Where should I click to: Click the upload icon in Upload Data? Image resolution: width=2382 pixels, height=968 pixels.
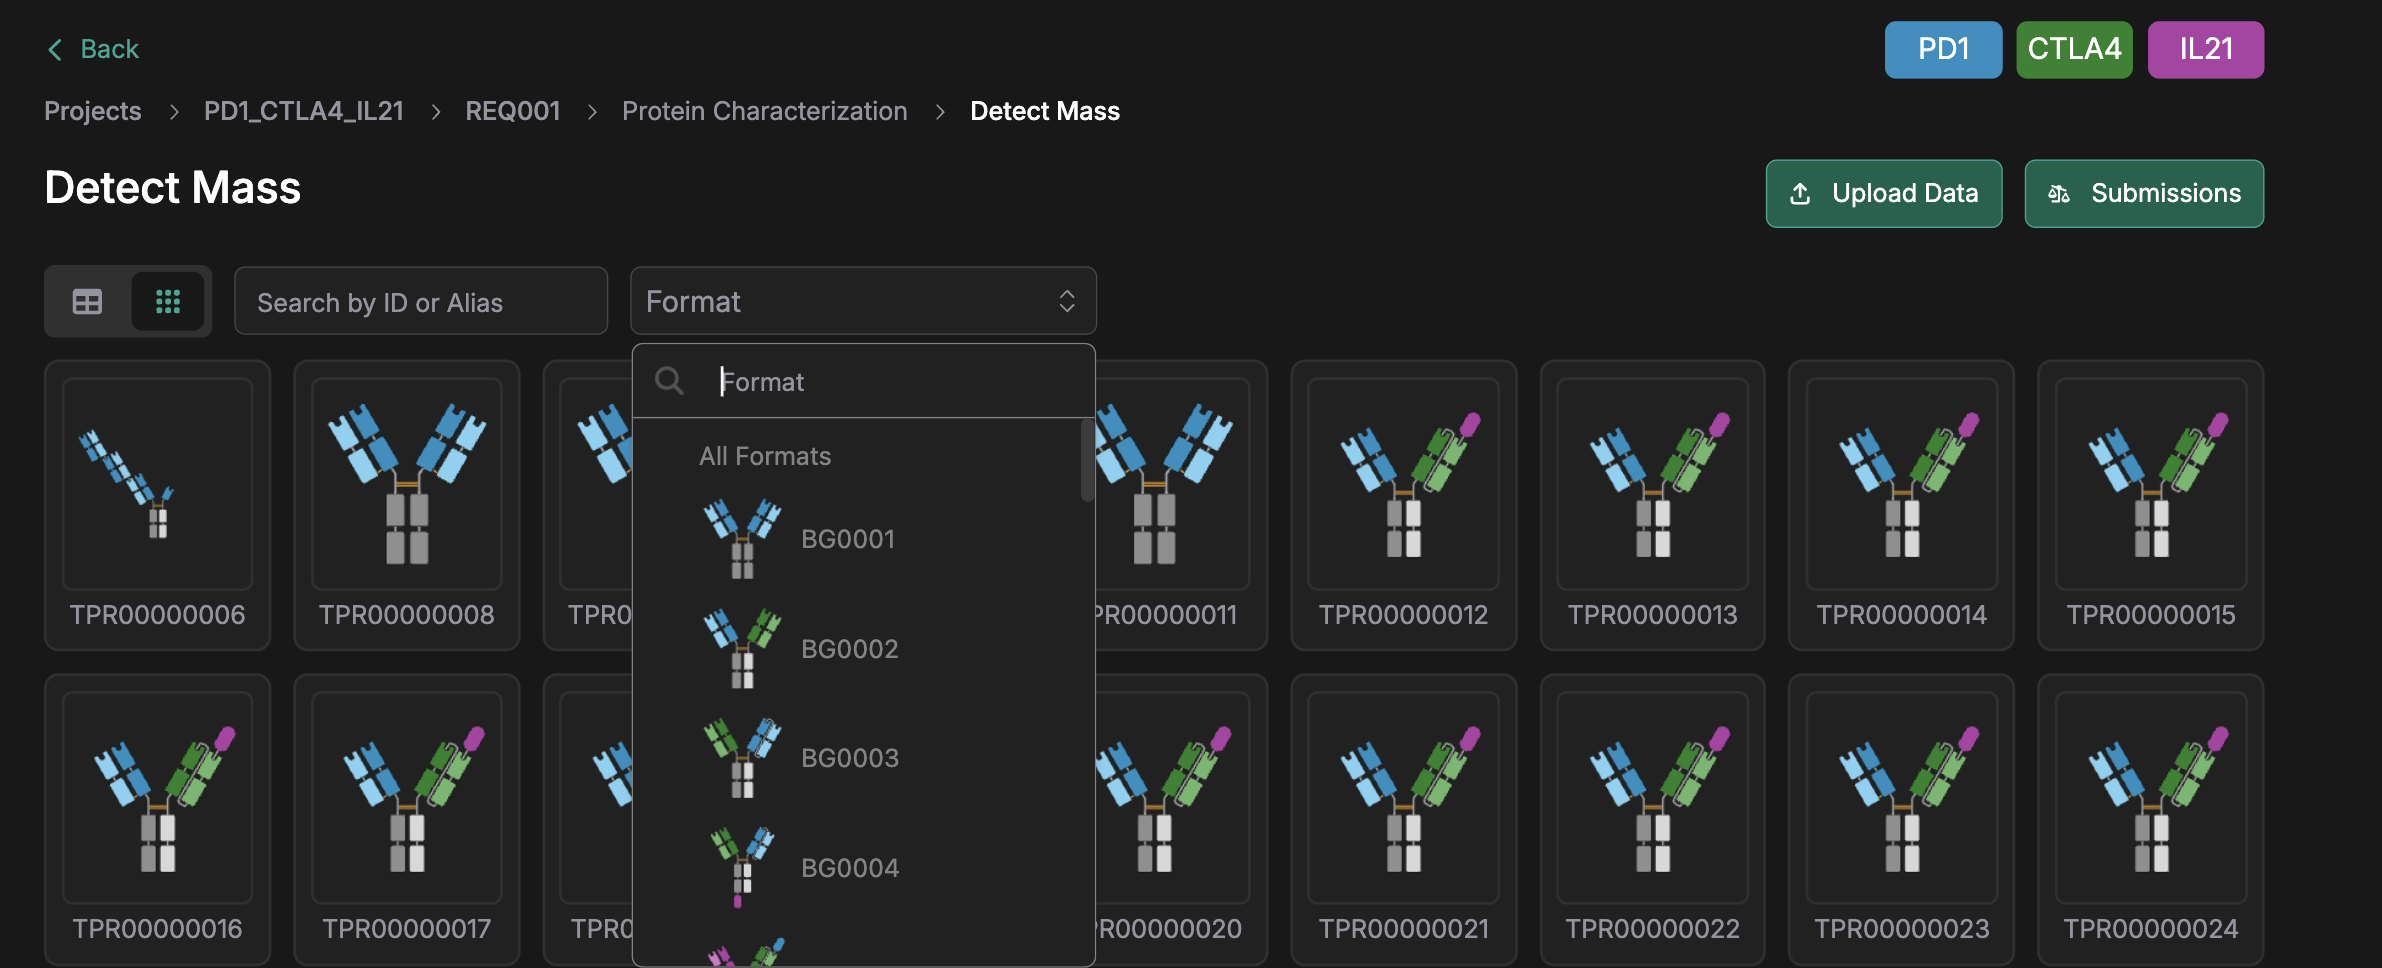1800,194
